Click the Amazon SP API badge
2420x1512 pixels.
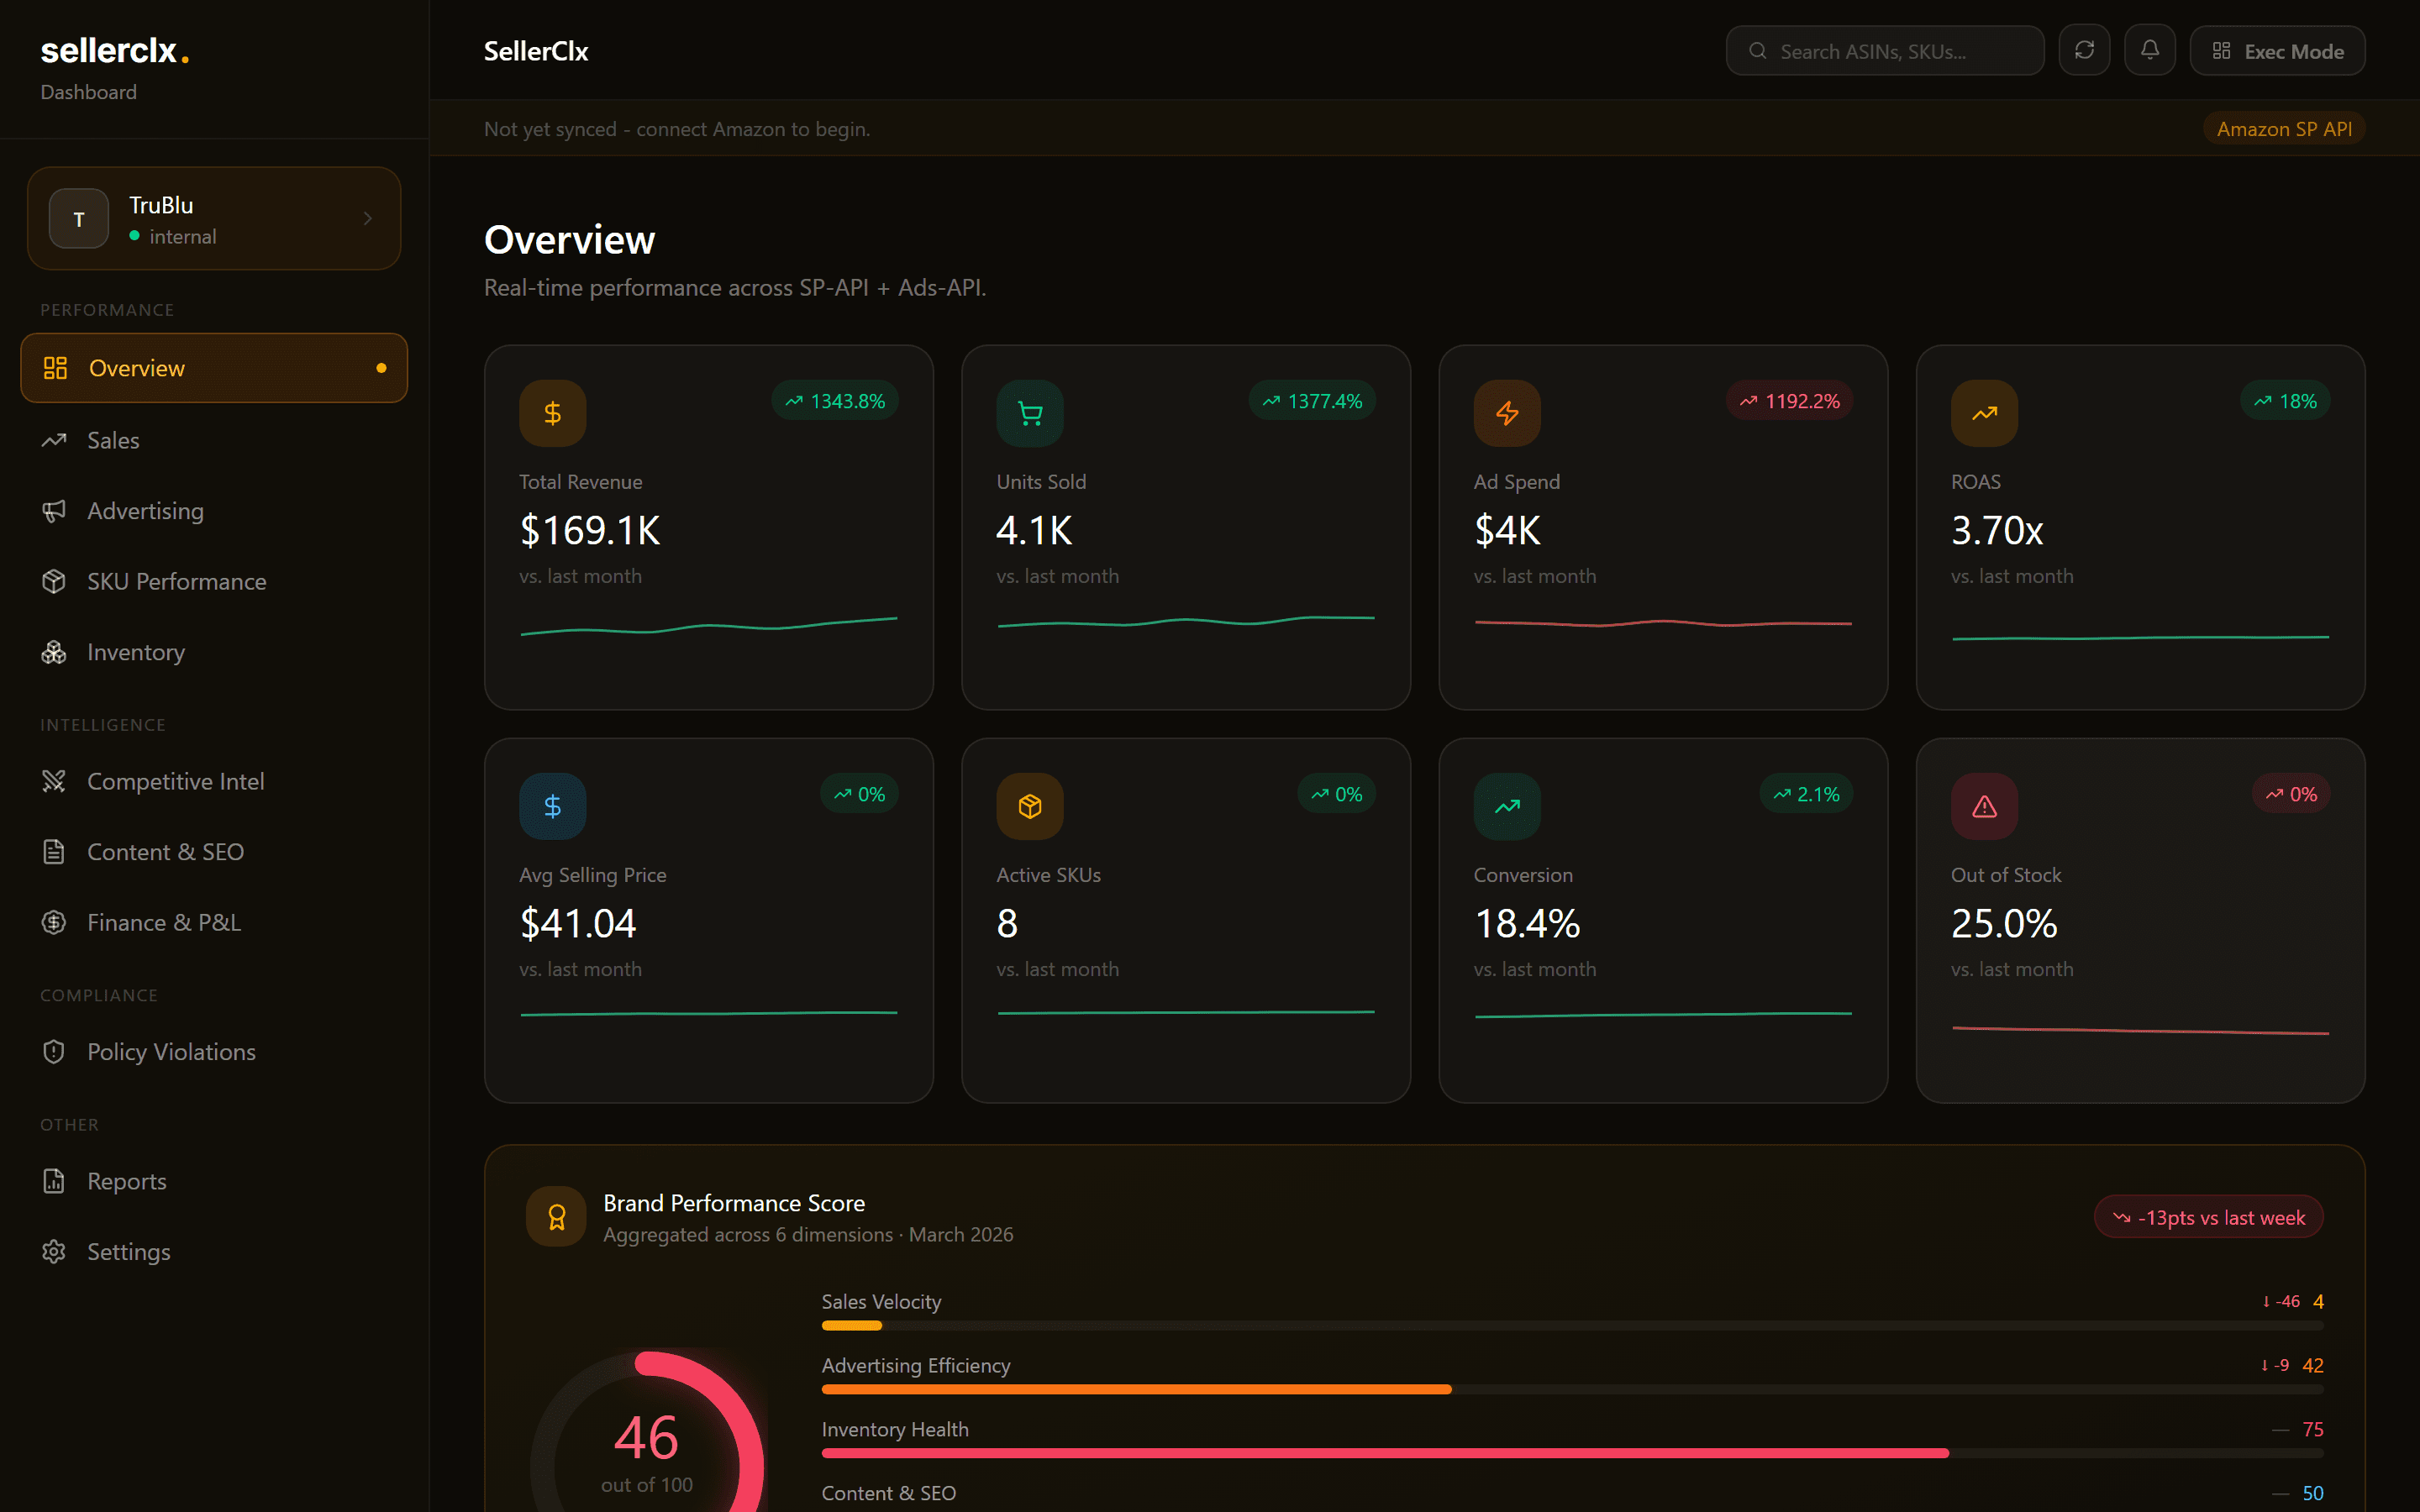[2284, 129]
